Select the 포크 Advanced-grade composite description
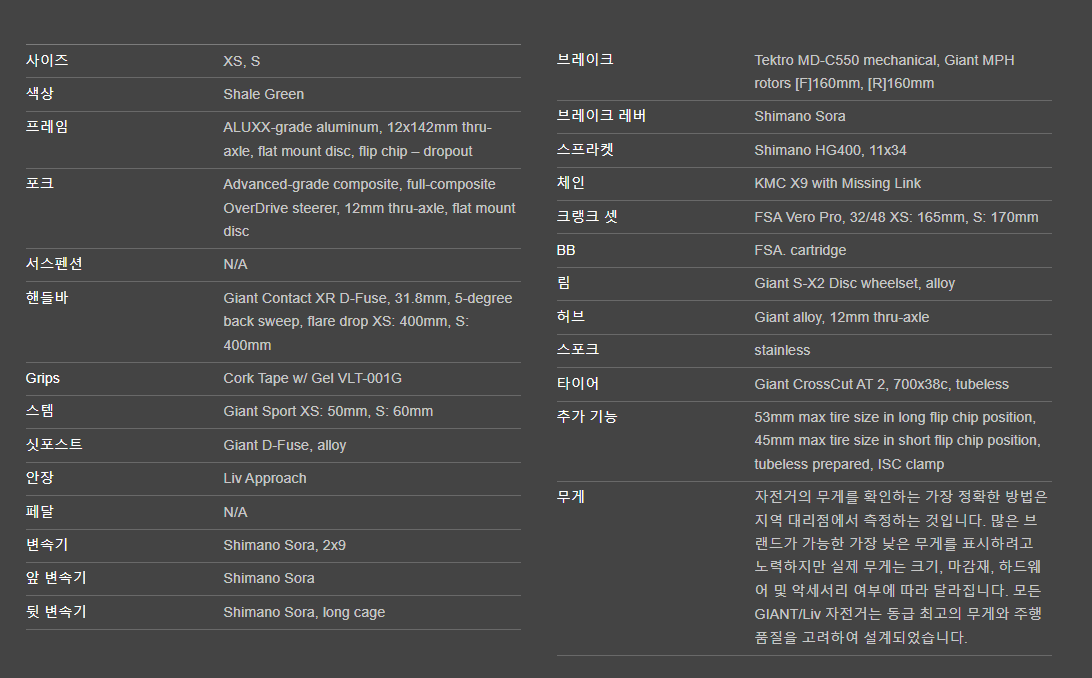 369,207
